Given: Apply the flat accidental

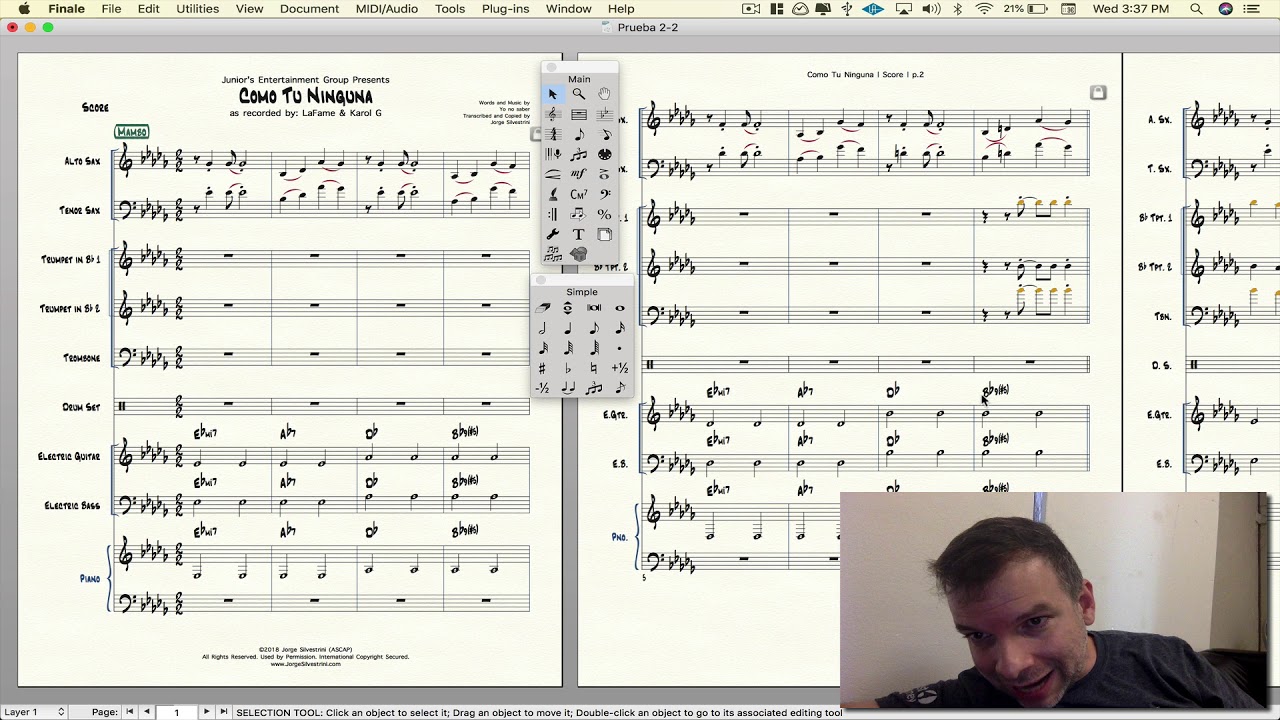Looking at the screenshot, I should tap(568, 368).
